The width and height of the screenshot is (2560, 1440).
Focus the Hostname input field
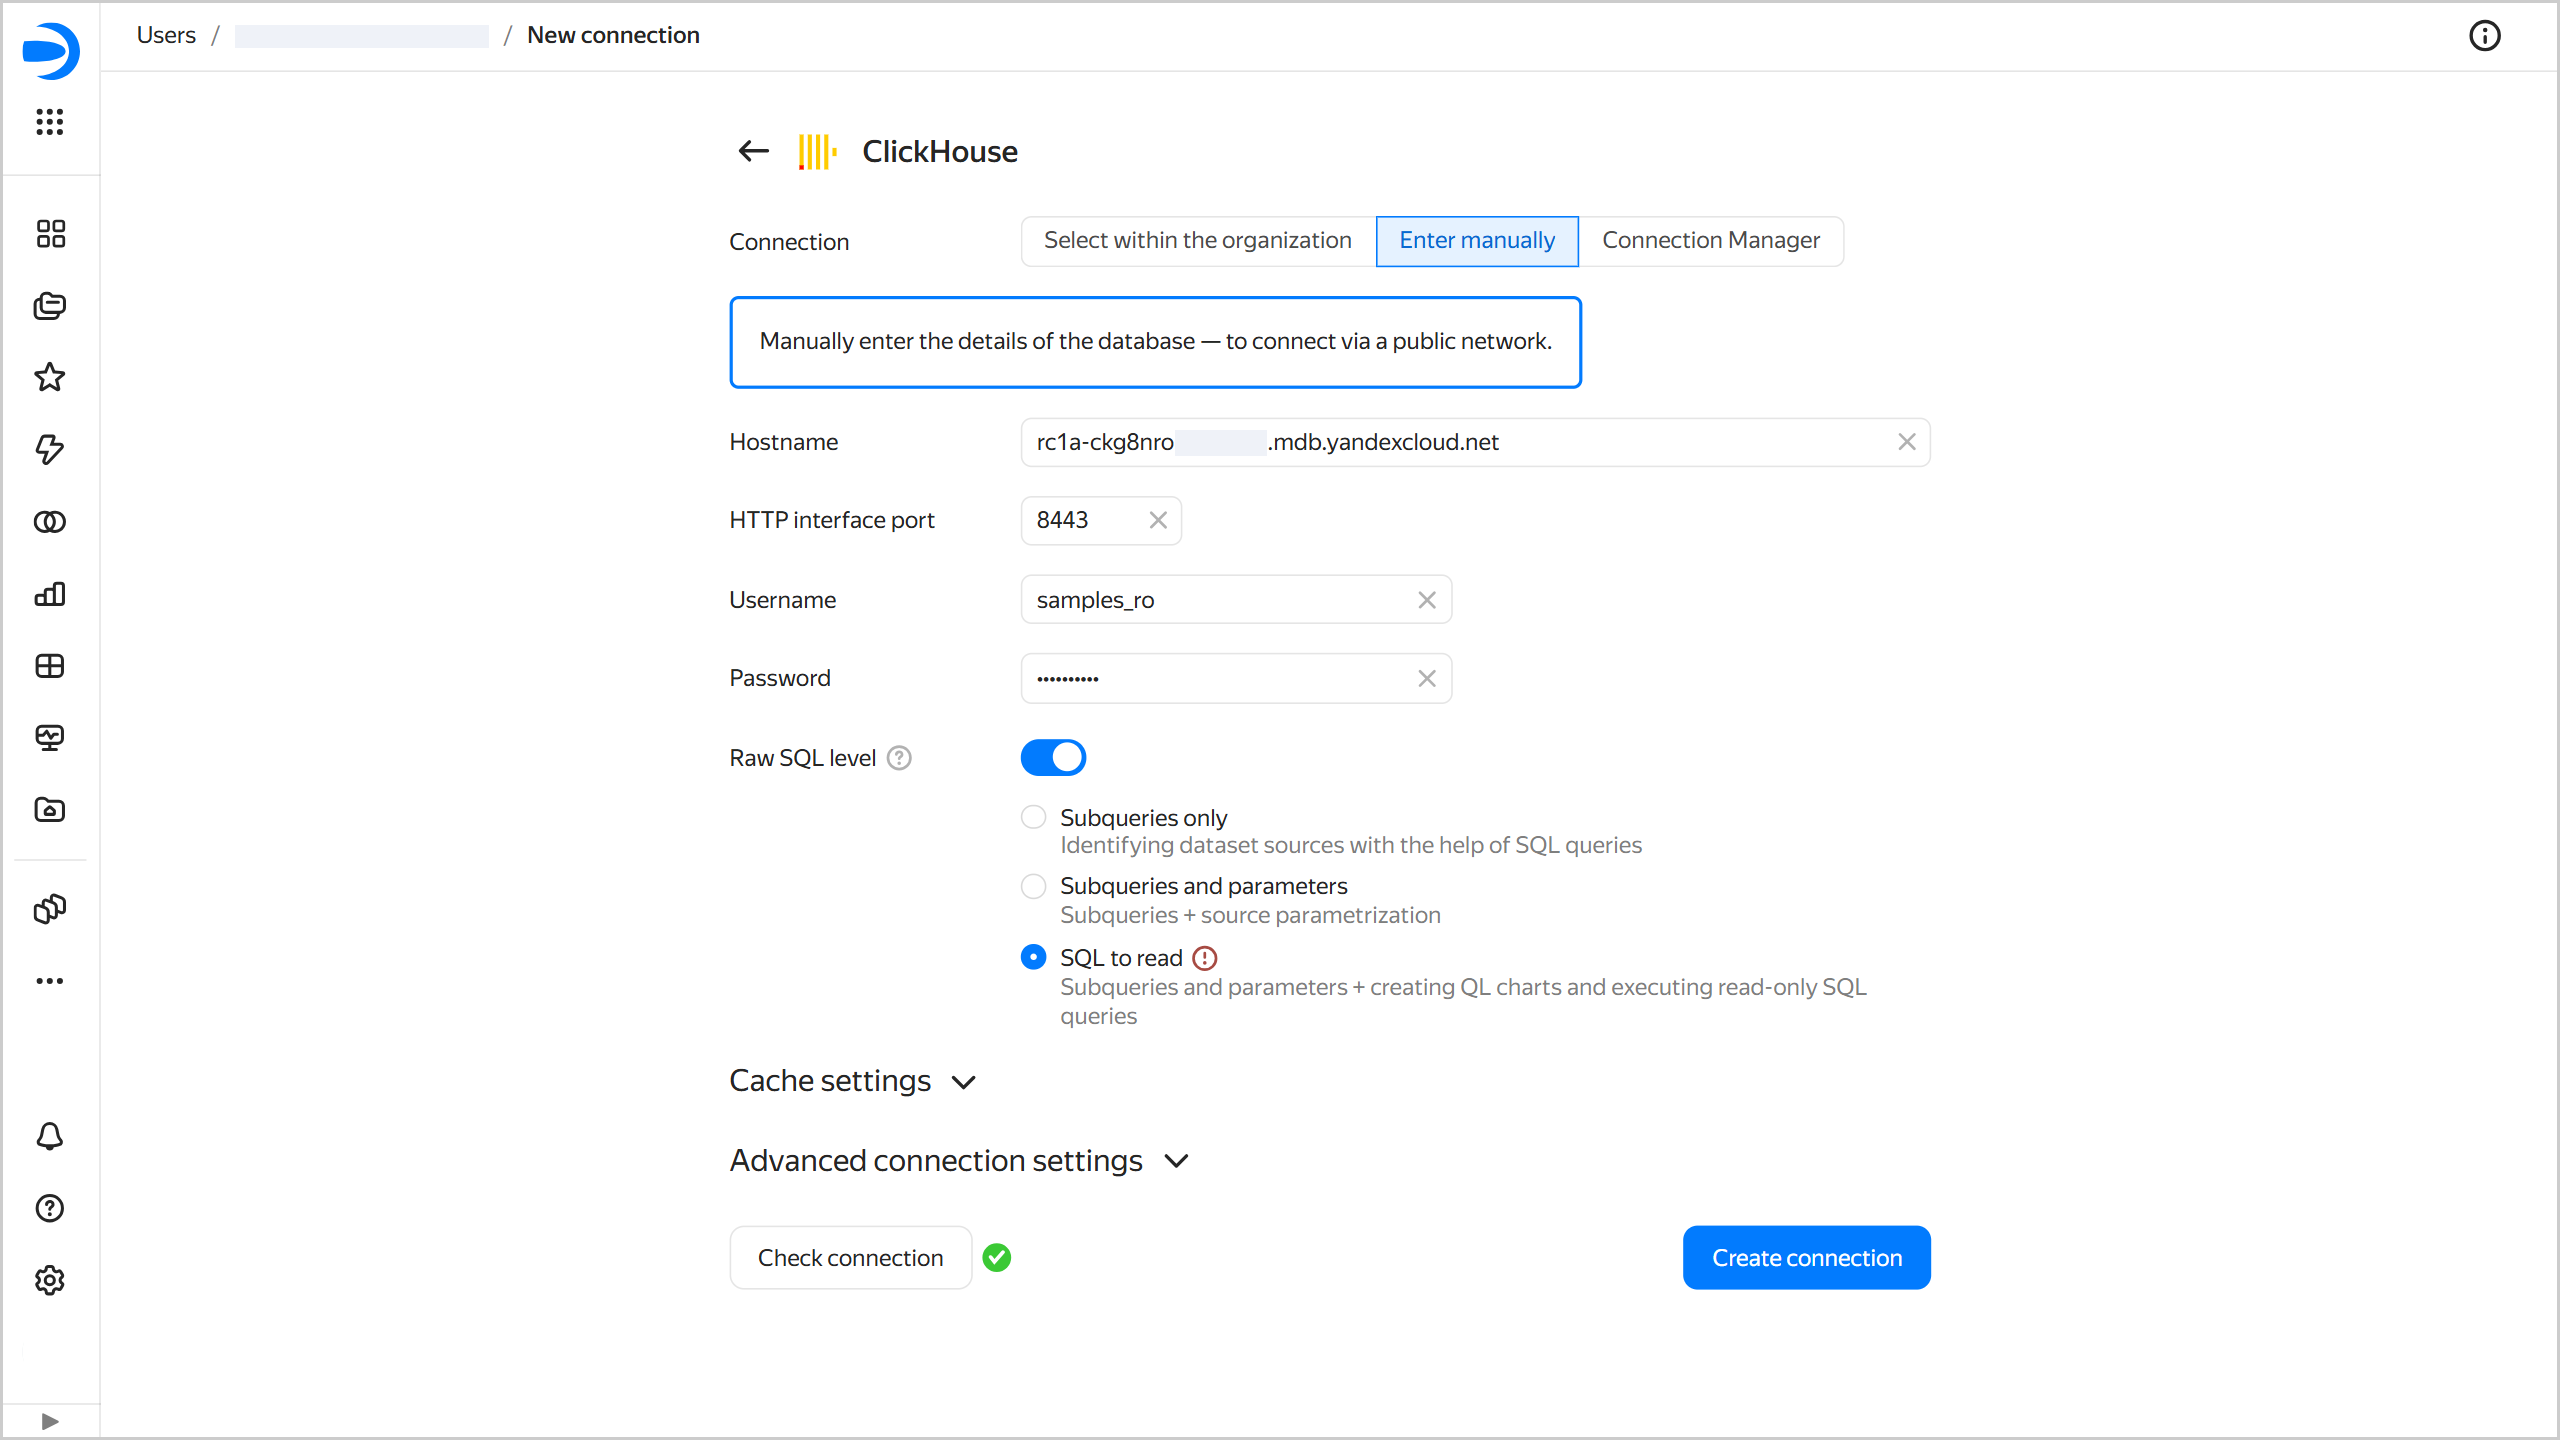(1475, 442)
